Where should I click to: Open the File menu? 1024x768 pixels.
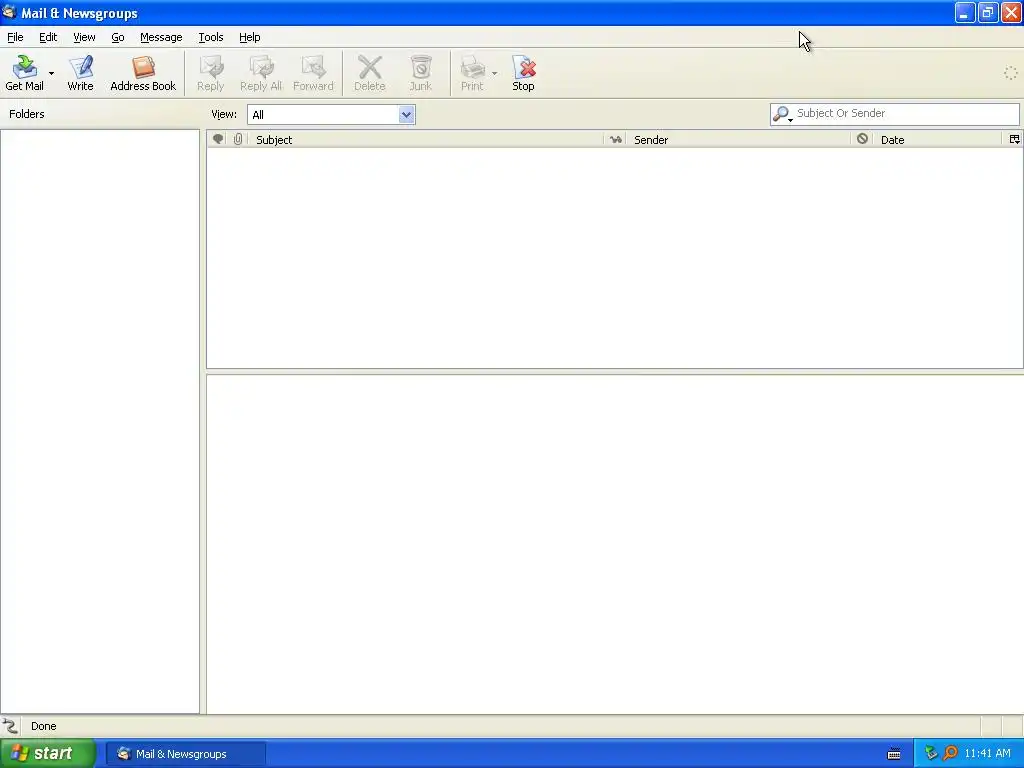pyautogui.click(x=15, y=37)
